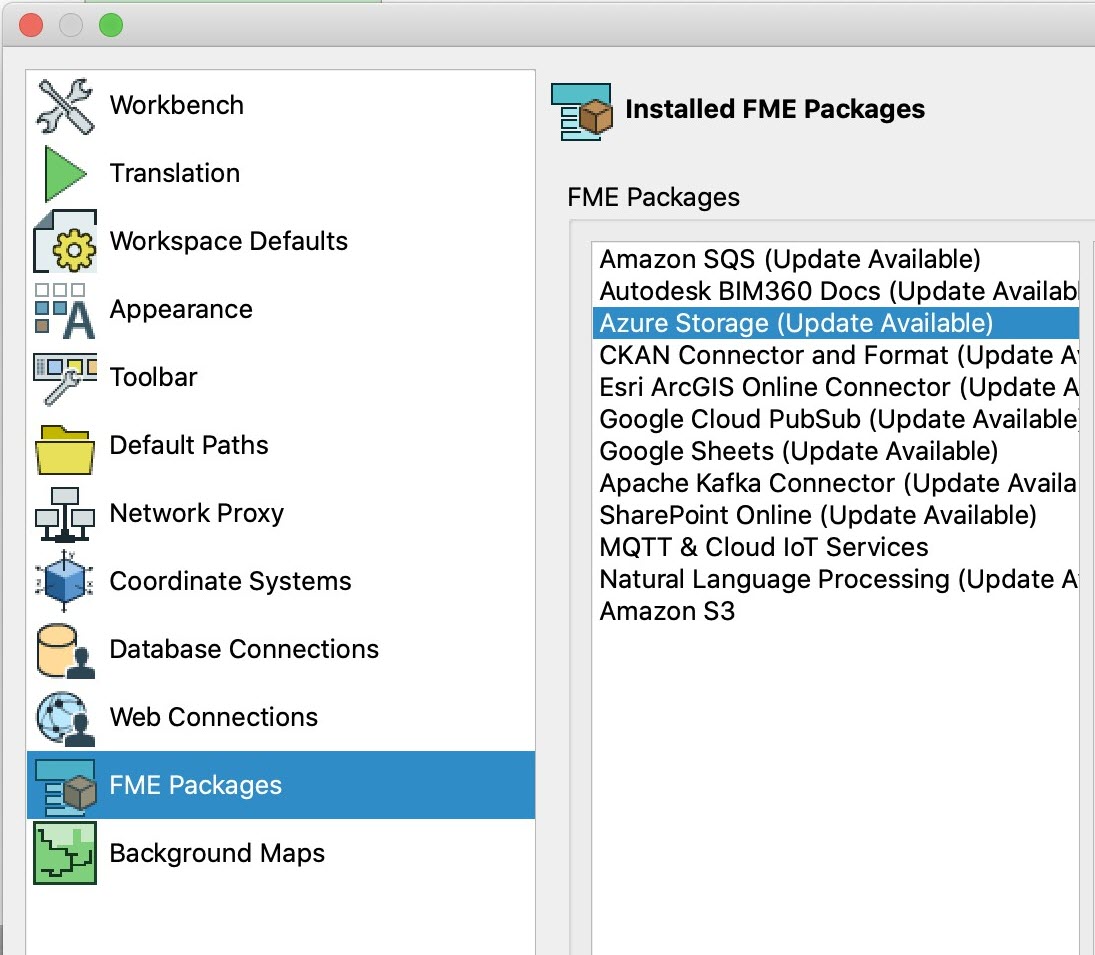Screen dimensions: 1095x955
Task: Switch to Appearance settings
Action: (x=281, y=310)
